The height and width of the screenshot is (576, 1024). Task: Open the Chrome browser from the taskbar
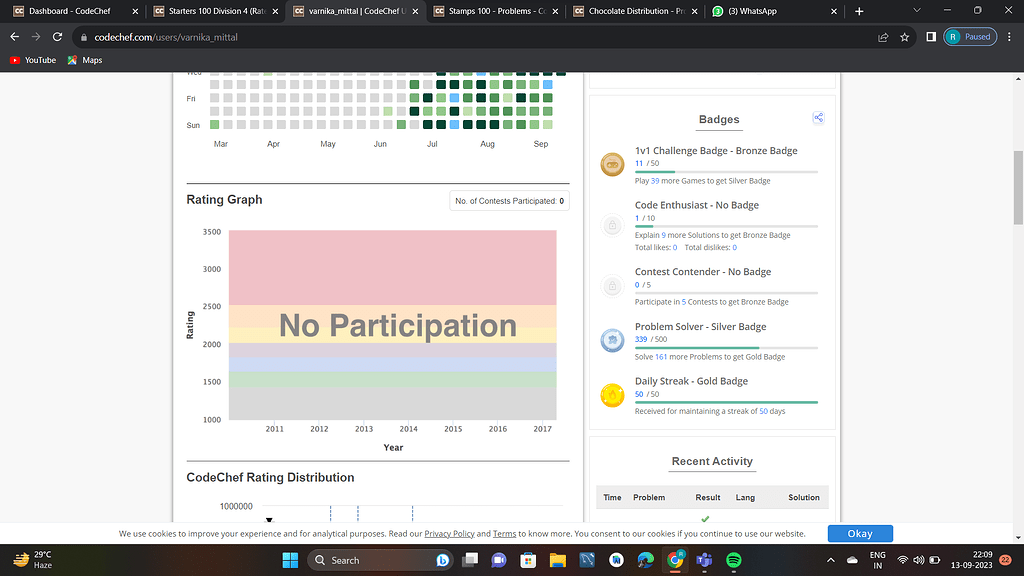pyautogui.click(x=675, y=560)
